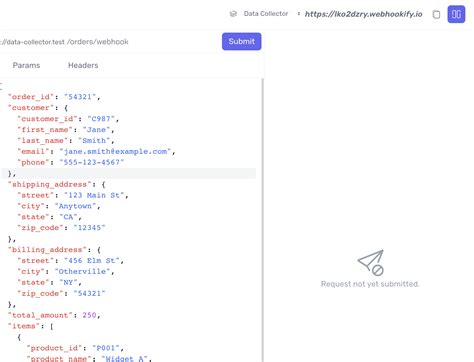
Task: Click the "billing_address" key line
Action: click(x=54, y=250)
